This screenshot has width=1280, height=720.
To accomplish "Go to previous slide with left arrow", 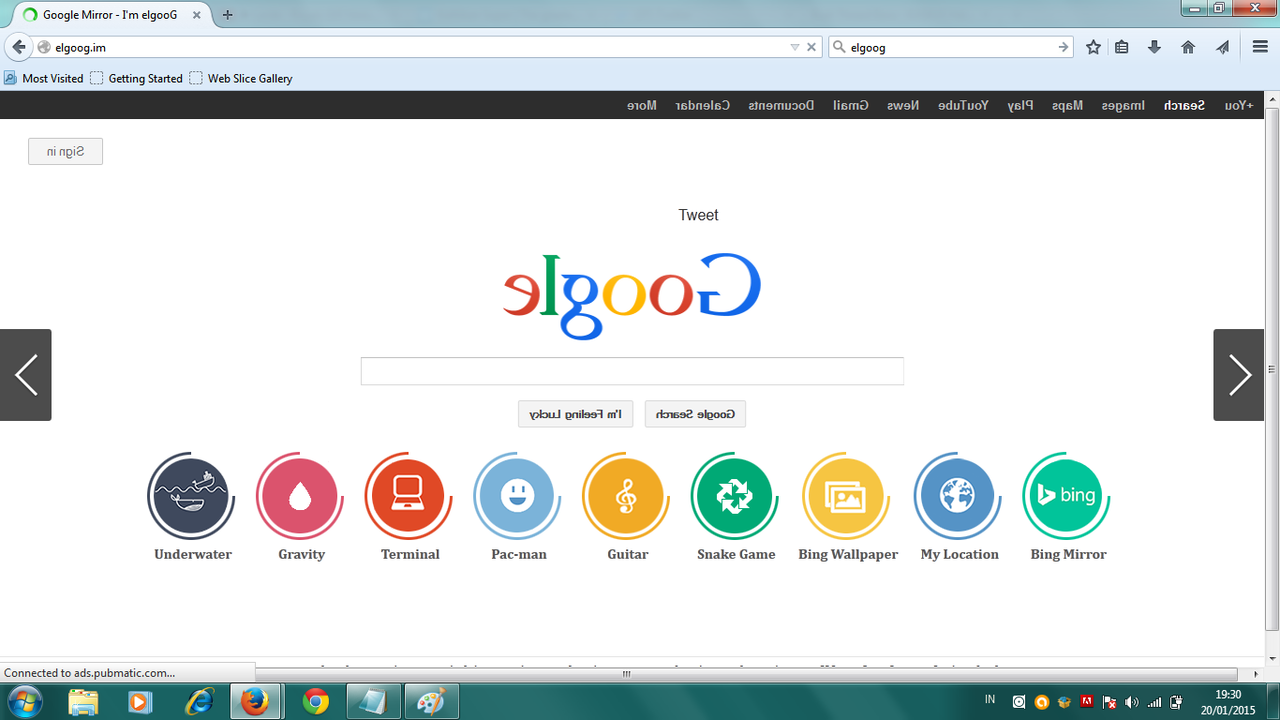I will pos(26,375).
